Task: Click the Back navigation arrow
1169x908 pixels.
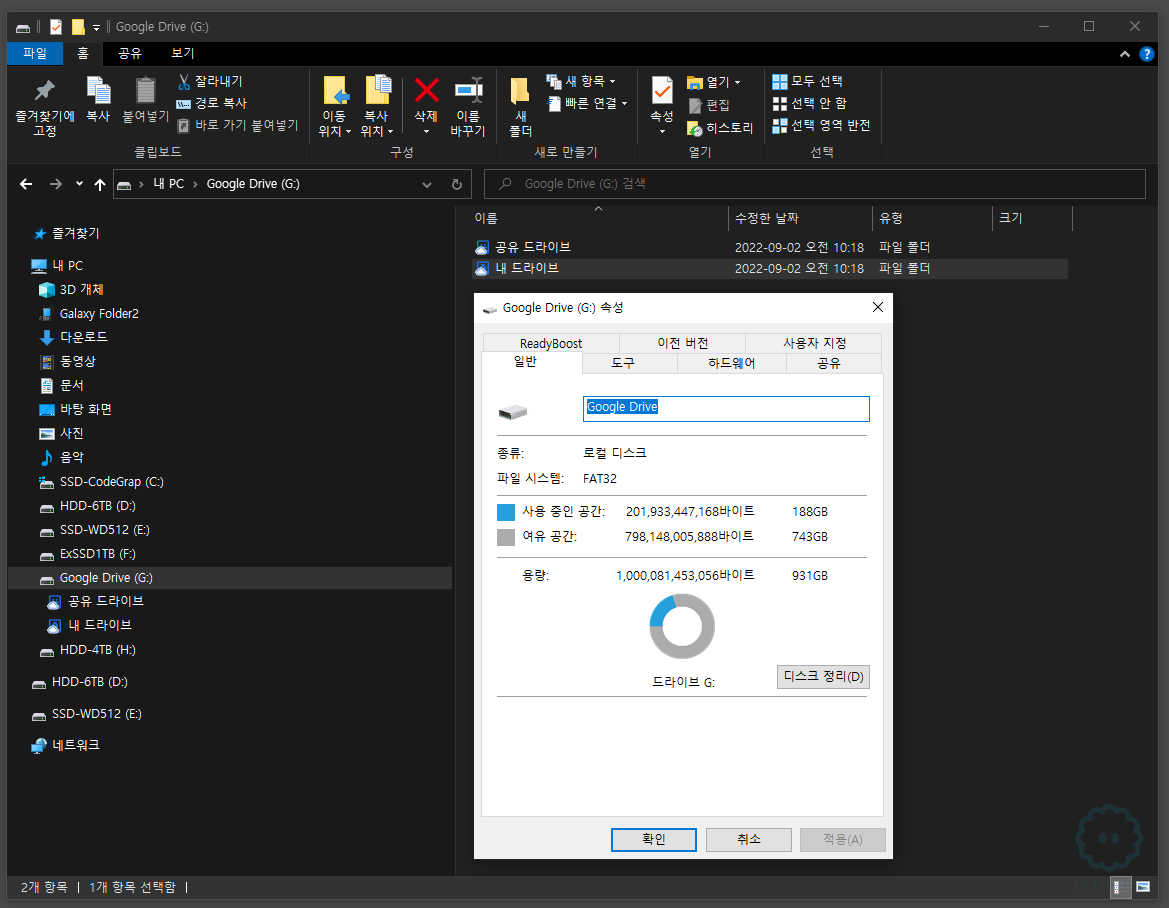Action: click(26, 184)
